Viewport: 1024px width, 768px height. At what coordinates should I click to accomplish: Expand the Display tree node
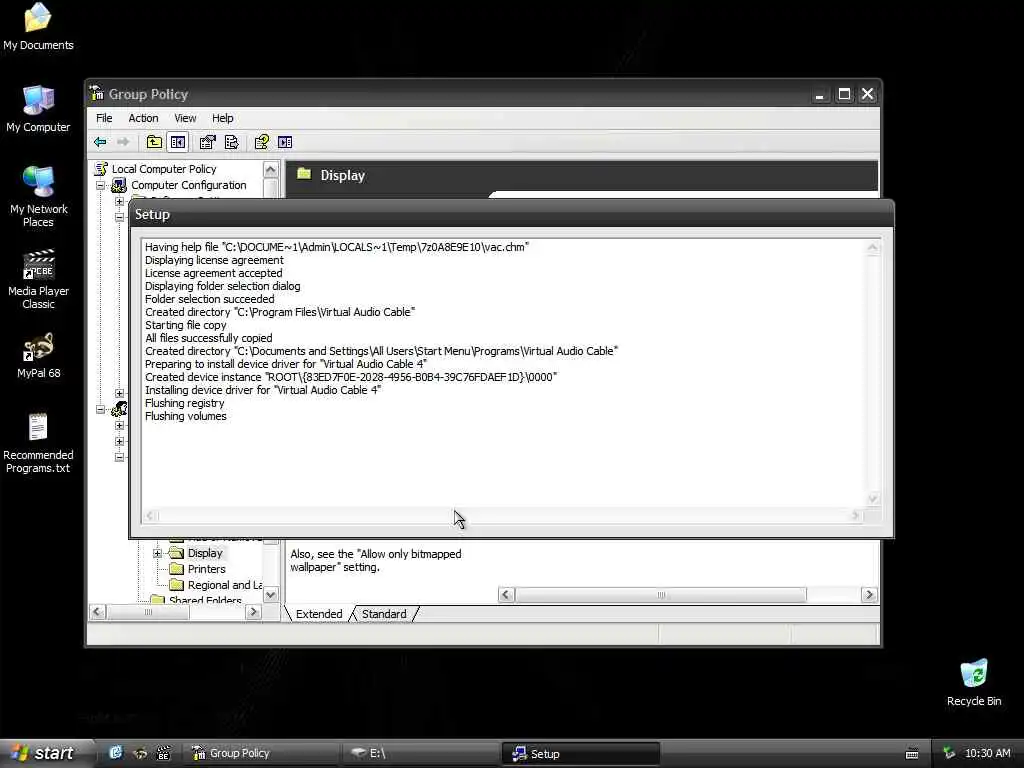point(157,553)
